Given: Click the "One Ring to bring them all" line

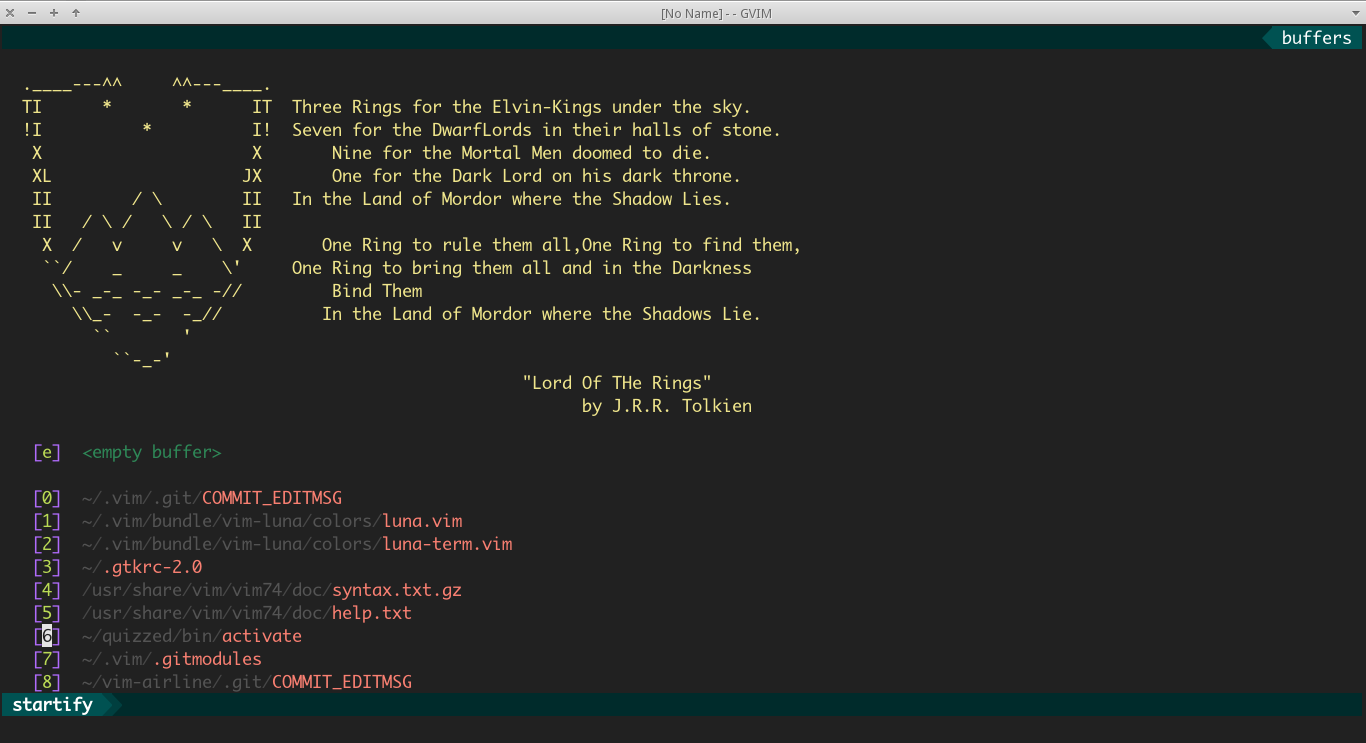Looking at the screenshot, I should (x=522, y=268).
